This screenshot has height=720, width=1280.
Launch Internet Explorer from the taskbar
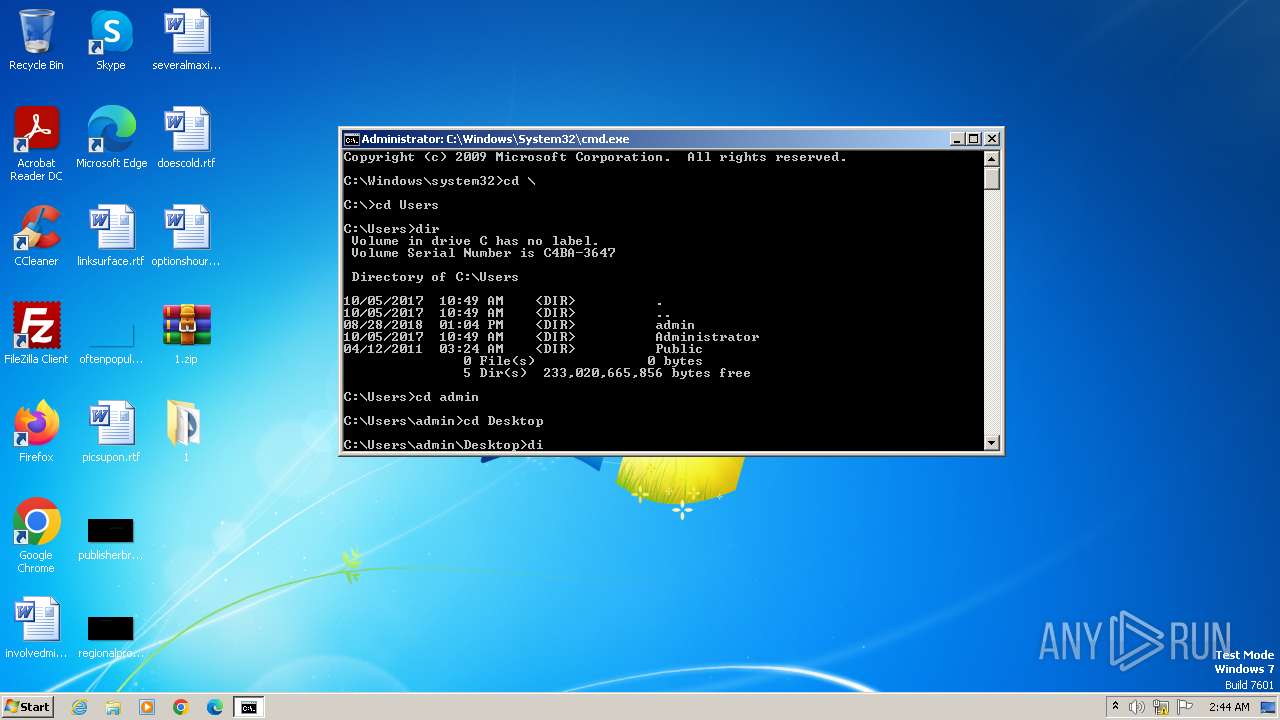point(80,707)
